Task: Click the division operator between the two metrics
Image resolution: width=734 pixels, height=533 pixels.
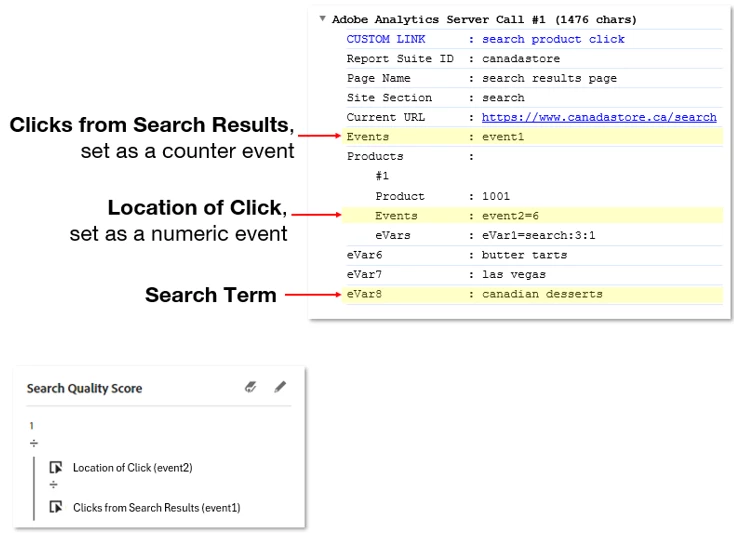Action: 53,484
